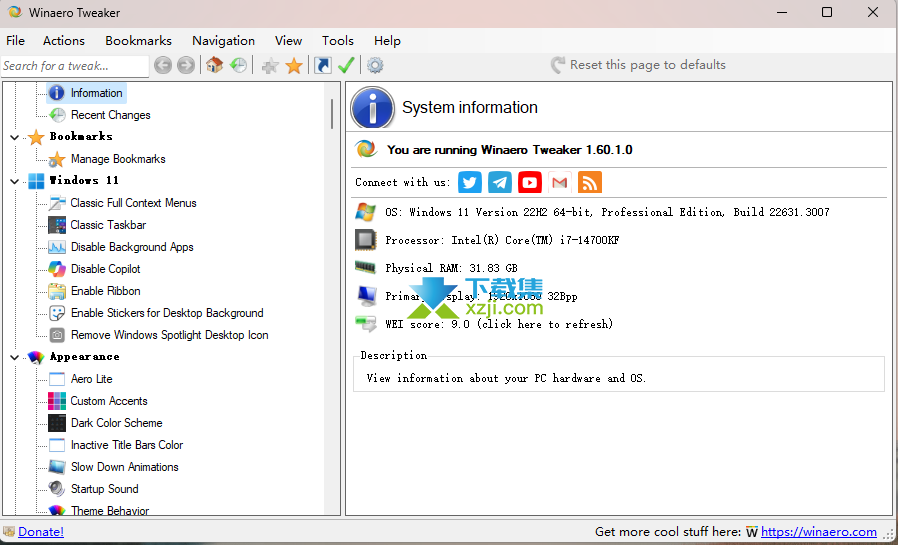Click the Disable Background Apps icon
This screenshot has width=898, height=545.
(57, 247)
